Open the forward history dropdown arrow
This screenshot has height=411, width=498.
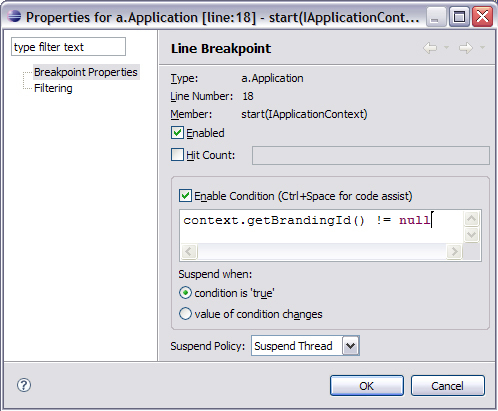click(482, 48)
